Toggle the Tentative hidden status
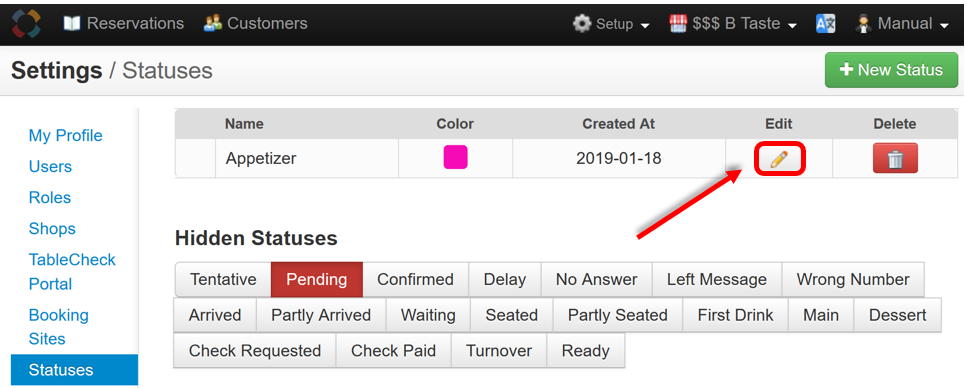Viewport: 966px width, 388px height. (x=223, y=280)
